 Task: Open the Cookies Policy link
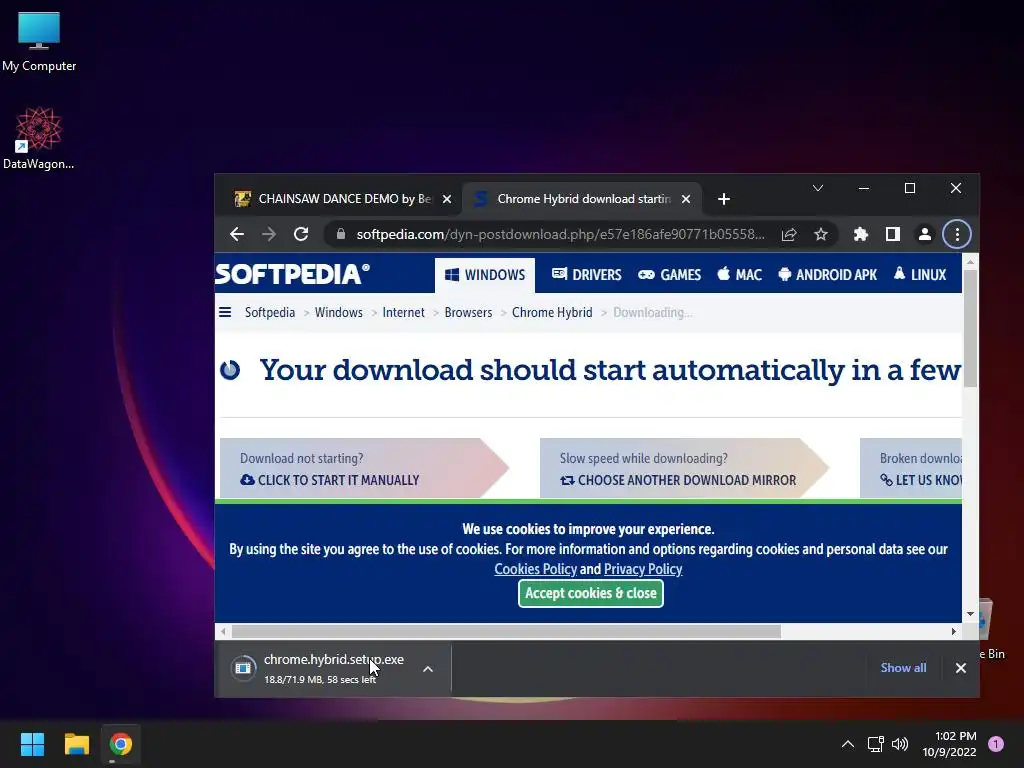click(536, 569)
